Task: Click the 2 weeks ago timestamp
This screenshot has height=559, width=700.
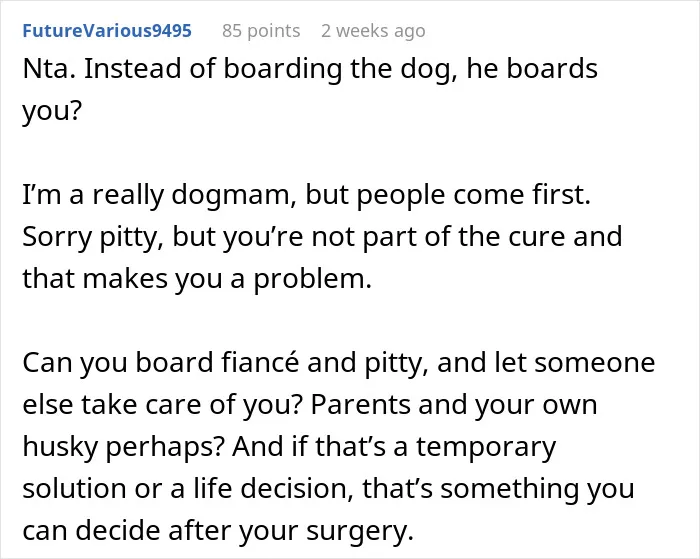Action: coord(373,31)
